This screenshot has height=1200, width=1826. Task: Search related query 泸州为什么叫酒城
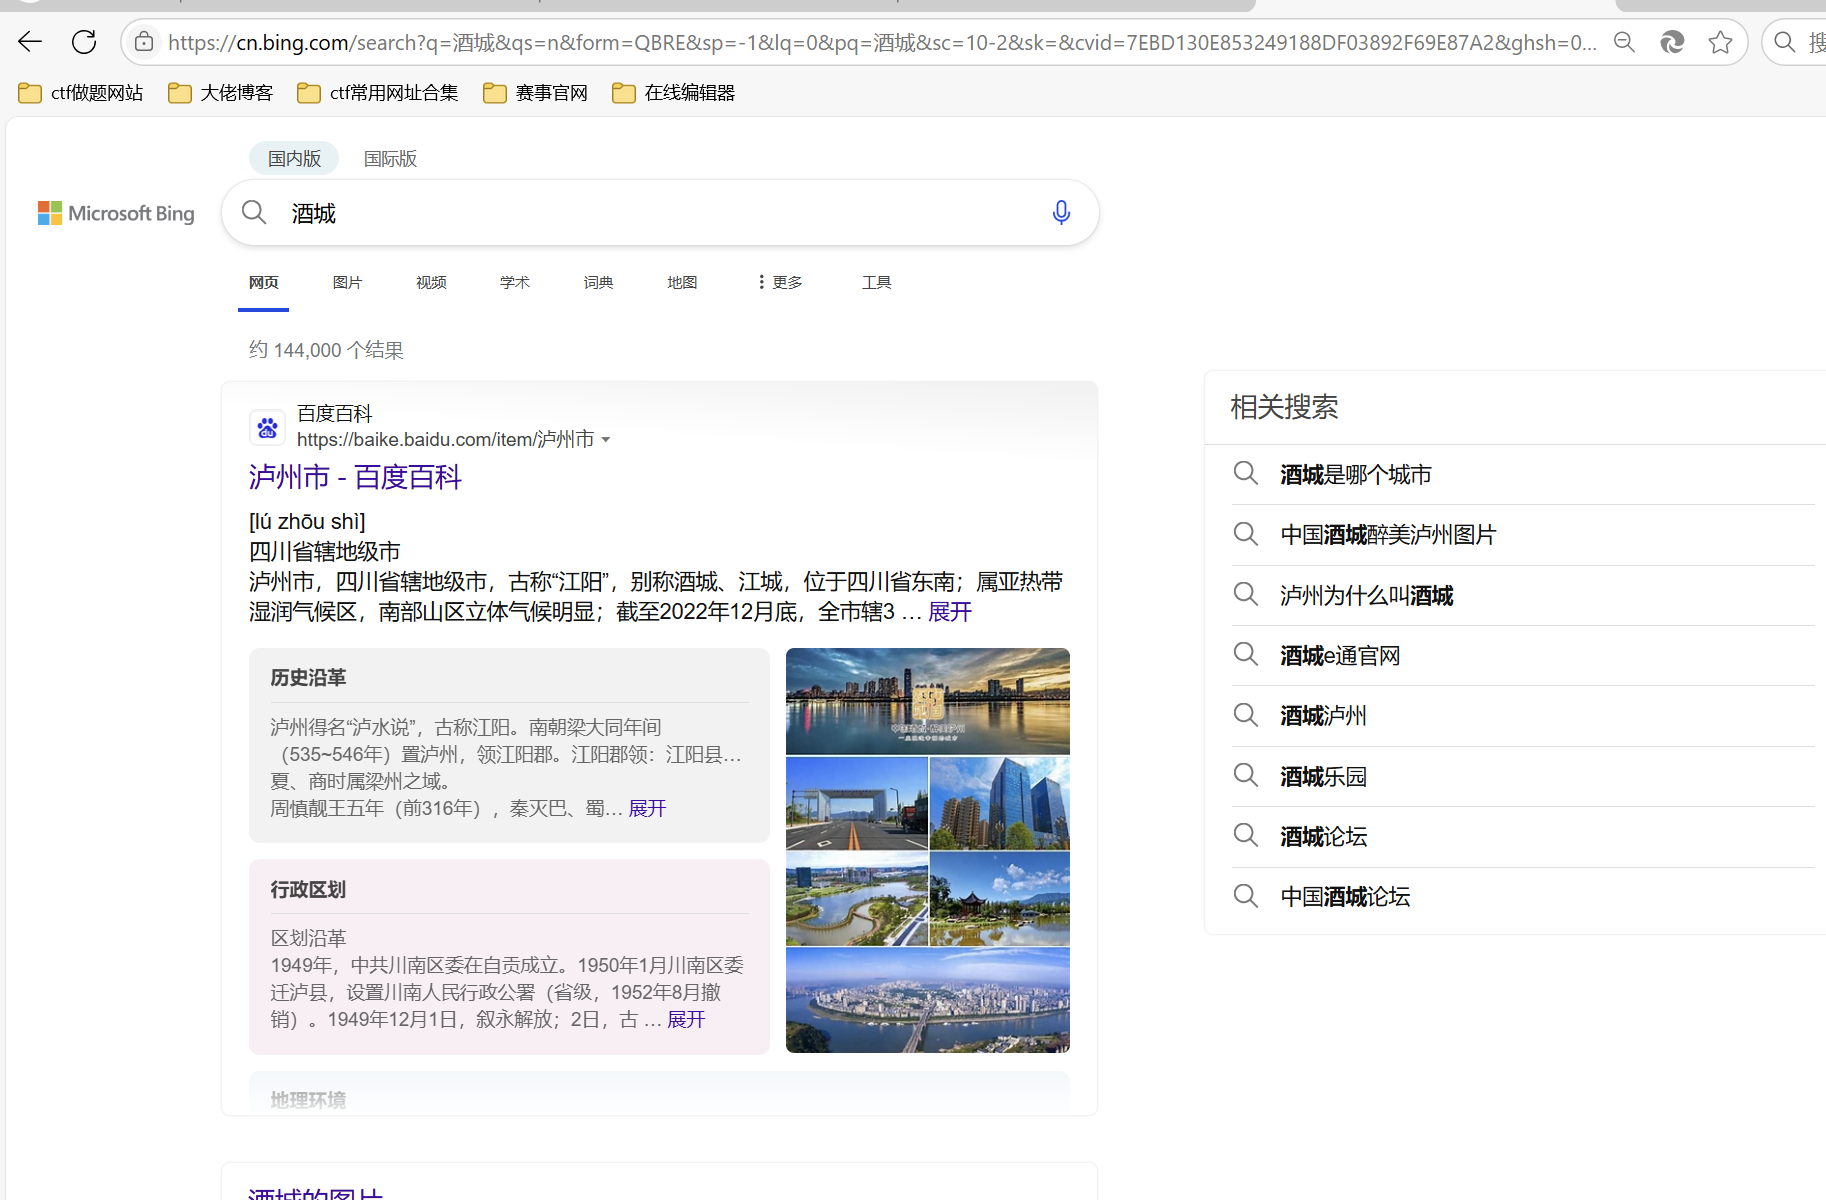coord(1367,595)
